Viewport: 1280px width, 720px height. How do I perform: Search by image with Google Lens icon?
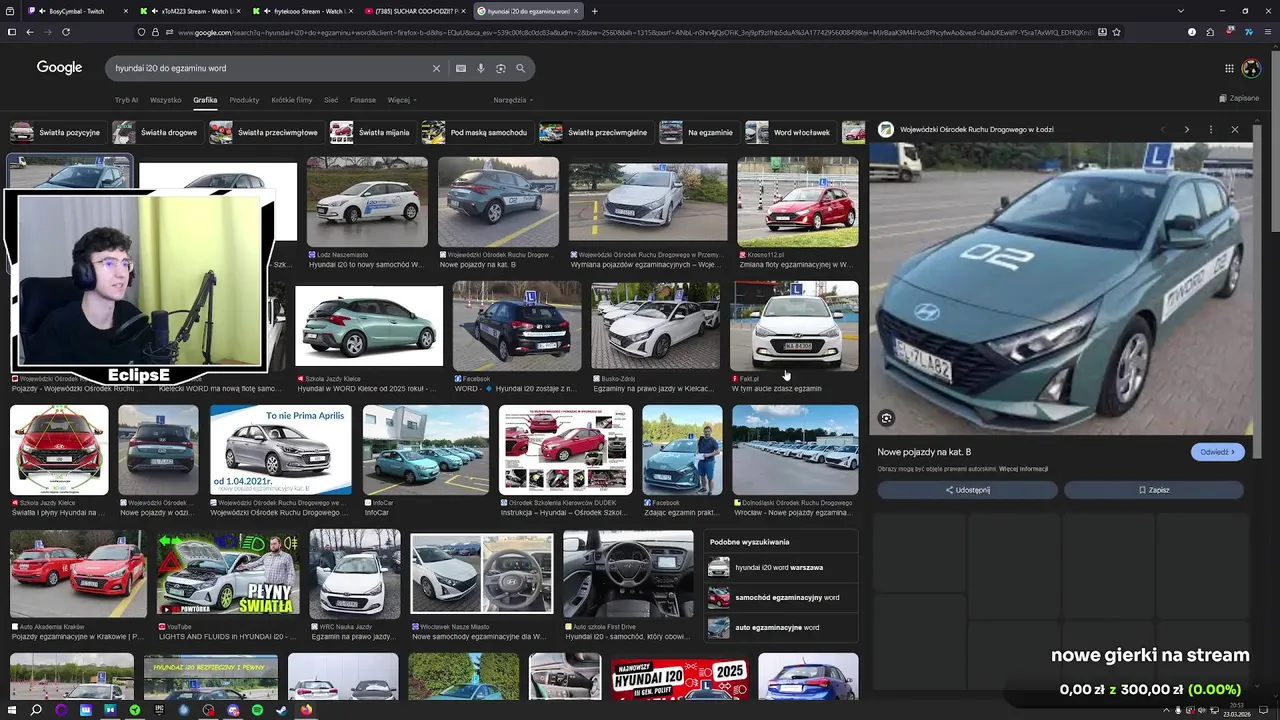tap(501, 68)
